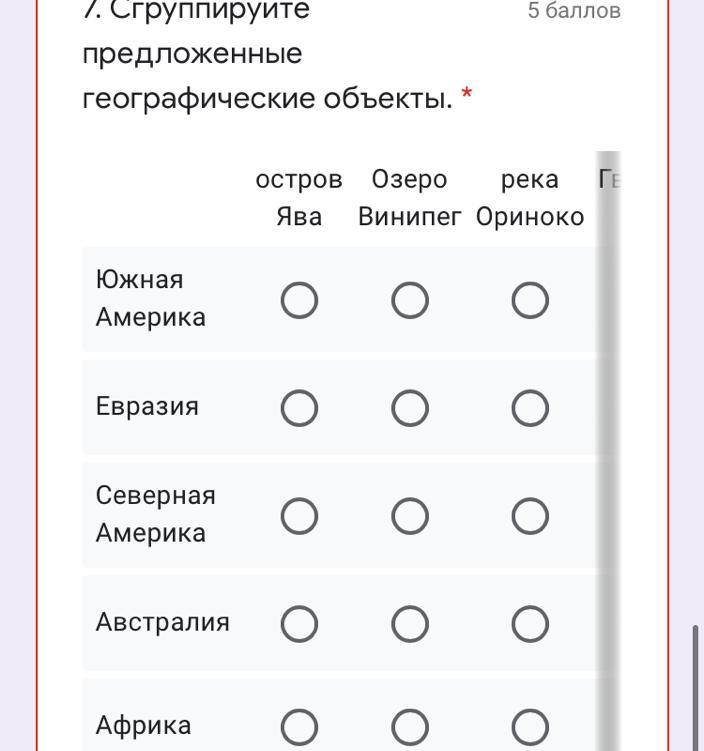Click the partially hidden fourth column header

[610, 180]
